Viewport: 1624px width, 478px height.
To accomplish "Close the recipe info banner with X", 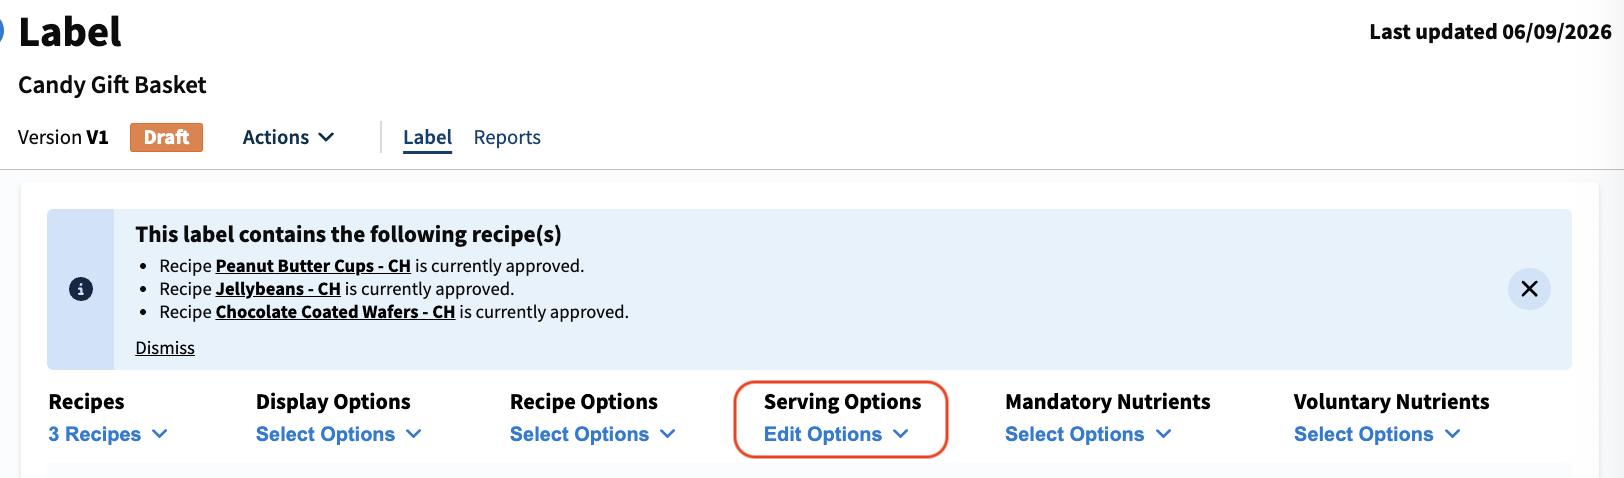I will tap(1529, 289).
